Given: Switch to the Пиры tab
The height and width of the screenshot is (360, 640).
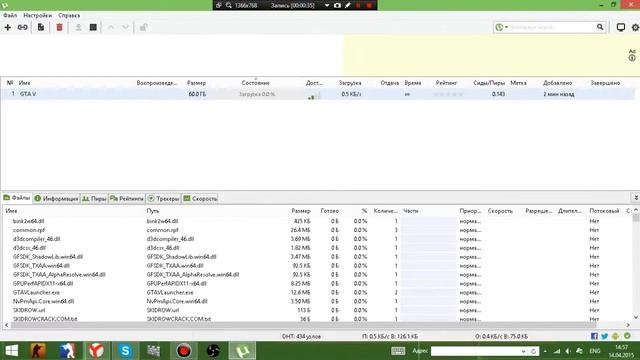Looking at the screenshot, I should (94, 198).
